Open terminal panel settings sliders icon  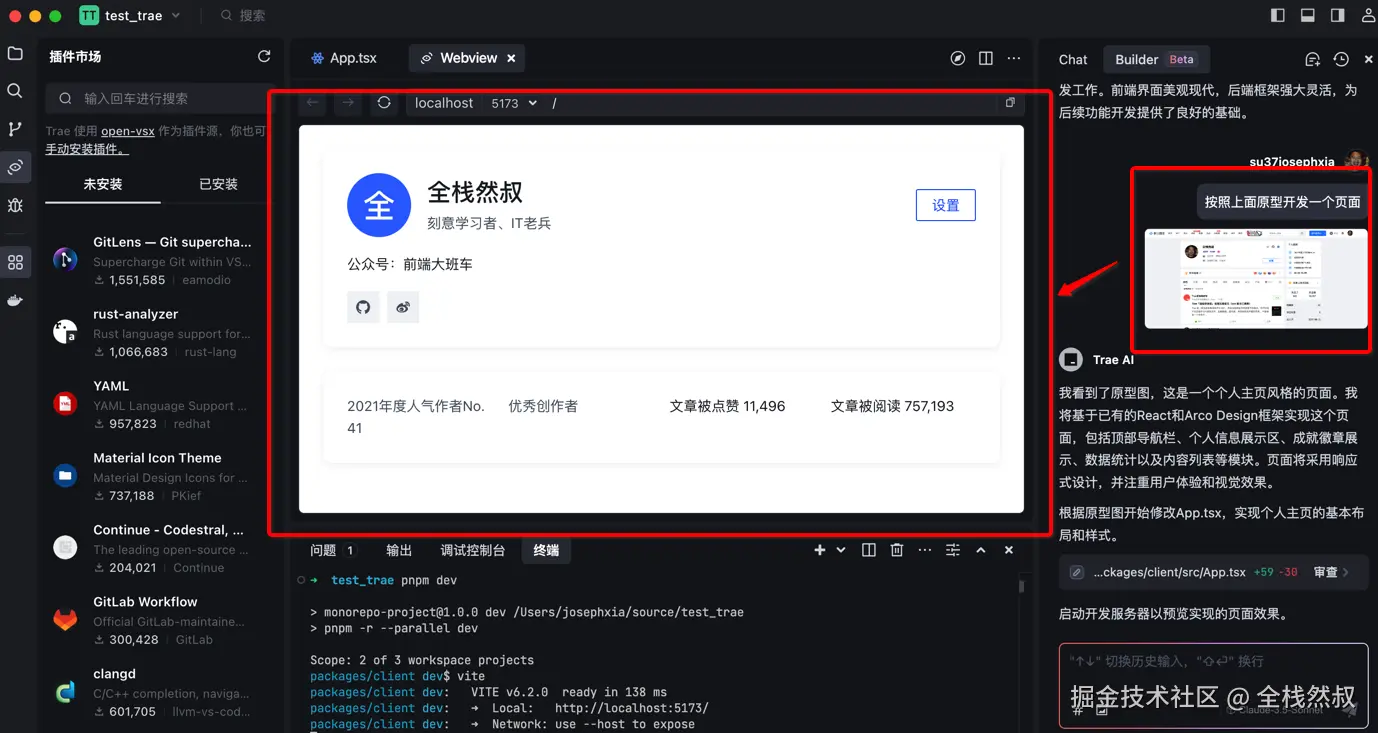(x=953, y=550)
